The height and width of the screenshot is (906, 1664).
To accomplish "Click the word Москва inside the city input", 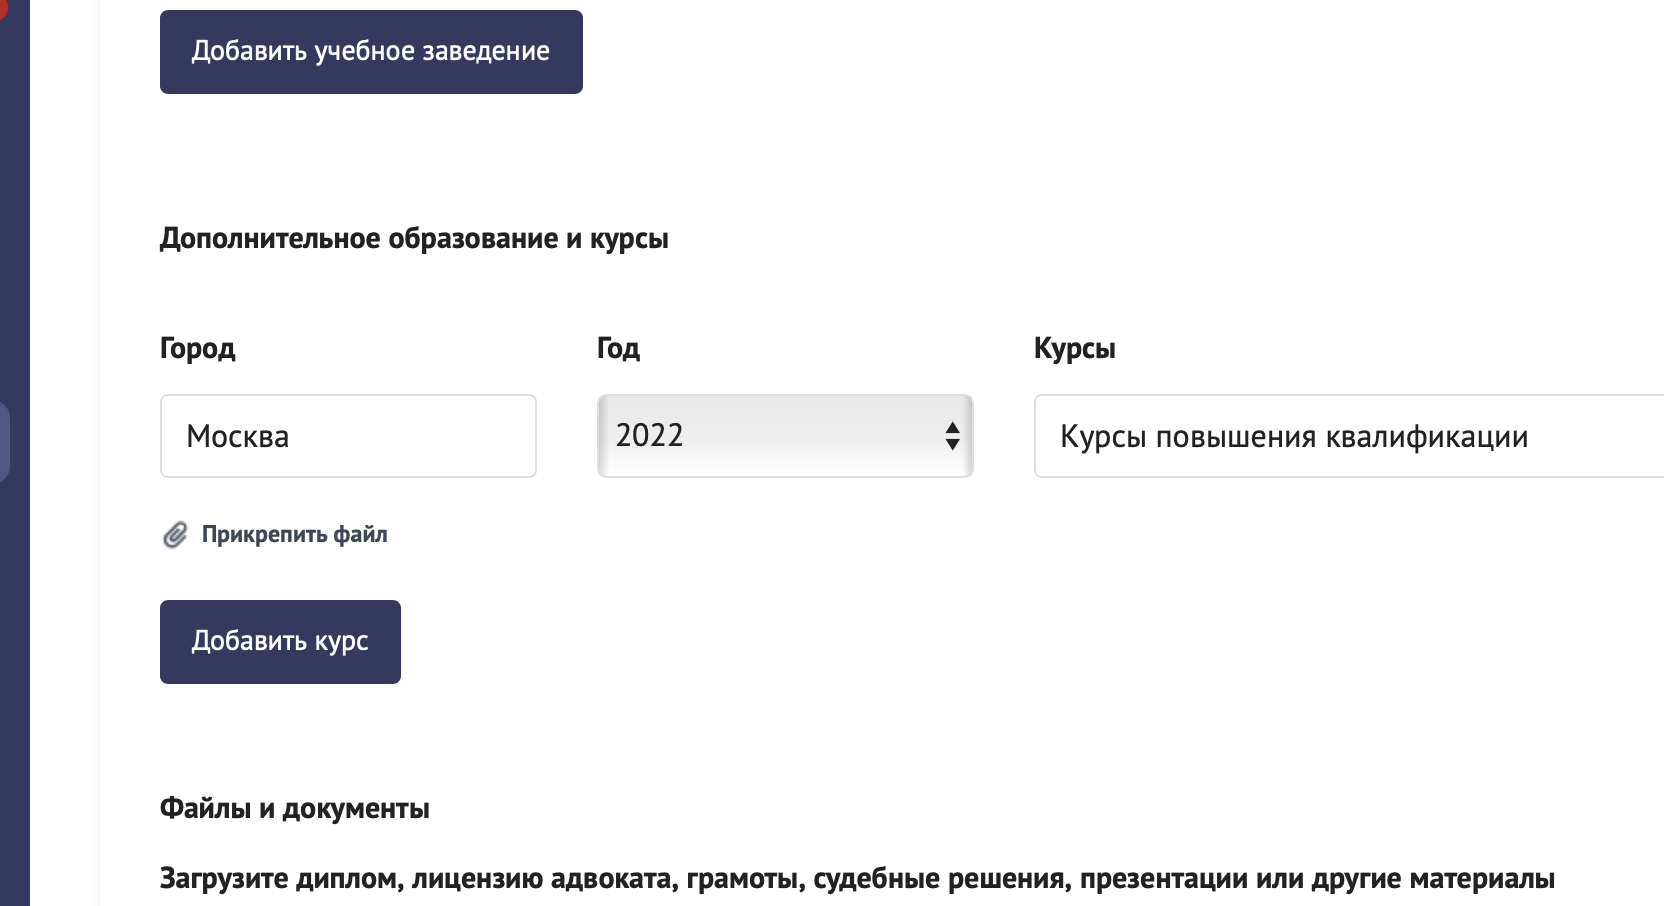I will point(237,436).
